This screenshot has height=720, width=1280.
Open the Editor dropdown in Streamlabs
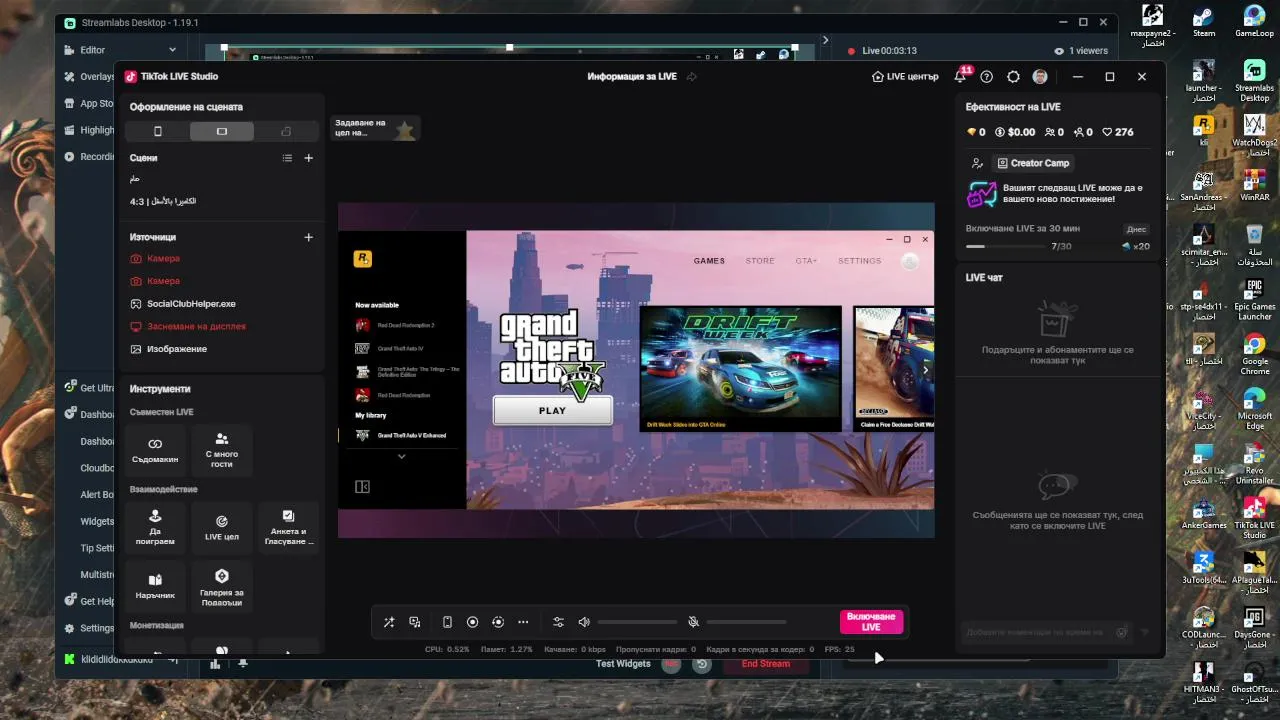120,50
